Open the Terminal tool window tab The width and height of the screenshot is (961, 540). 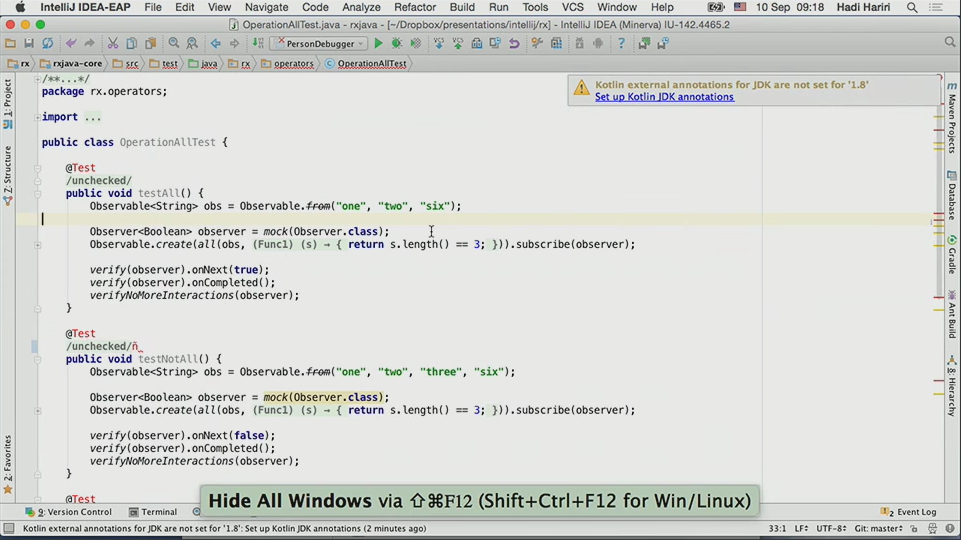(x=151, y=512)
